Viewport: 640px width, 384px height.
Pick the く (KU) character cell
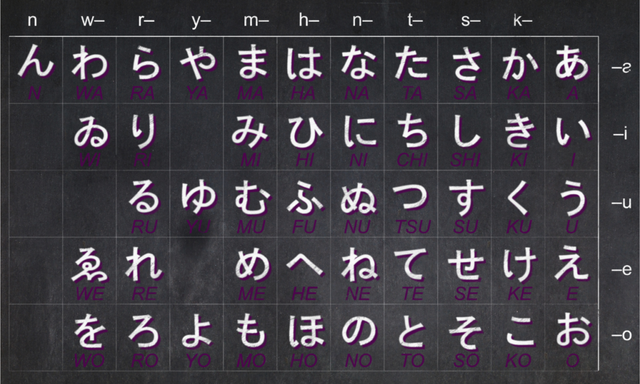(x=518, y=204)
